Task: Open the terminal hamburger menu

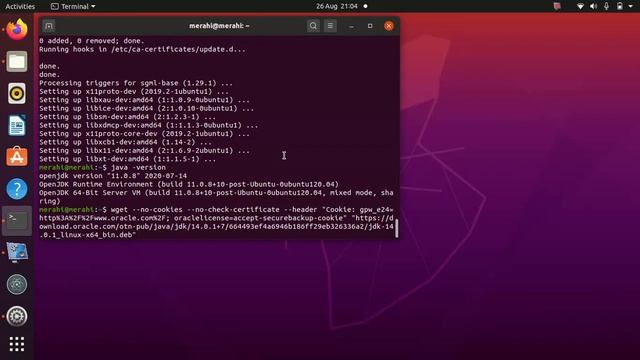Action: tap(330, 26)
